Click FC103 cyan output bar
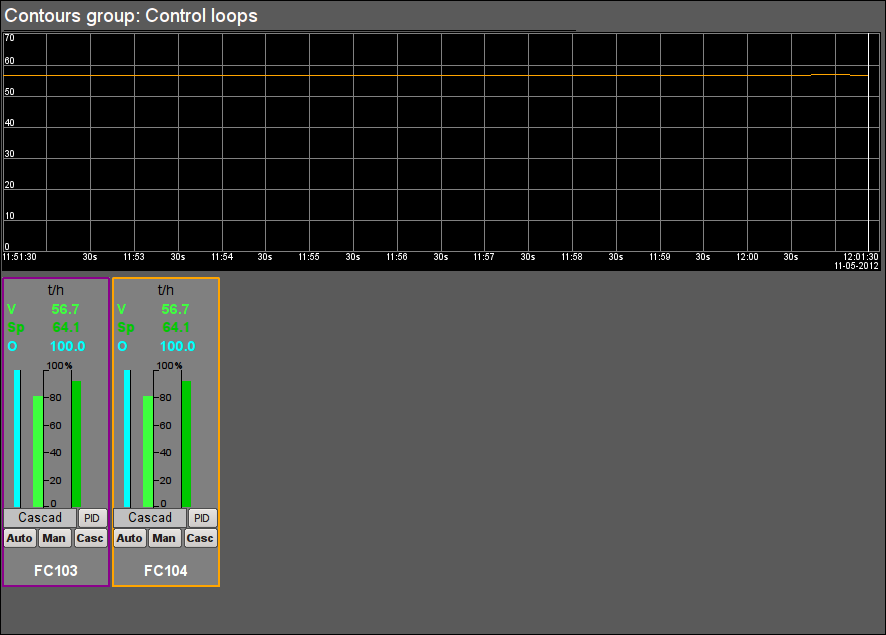The width and height of the screenshot is (886, 635). [17, 438]
